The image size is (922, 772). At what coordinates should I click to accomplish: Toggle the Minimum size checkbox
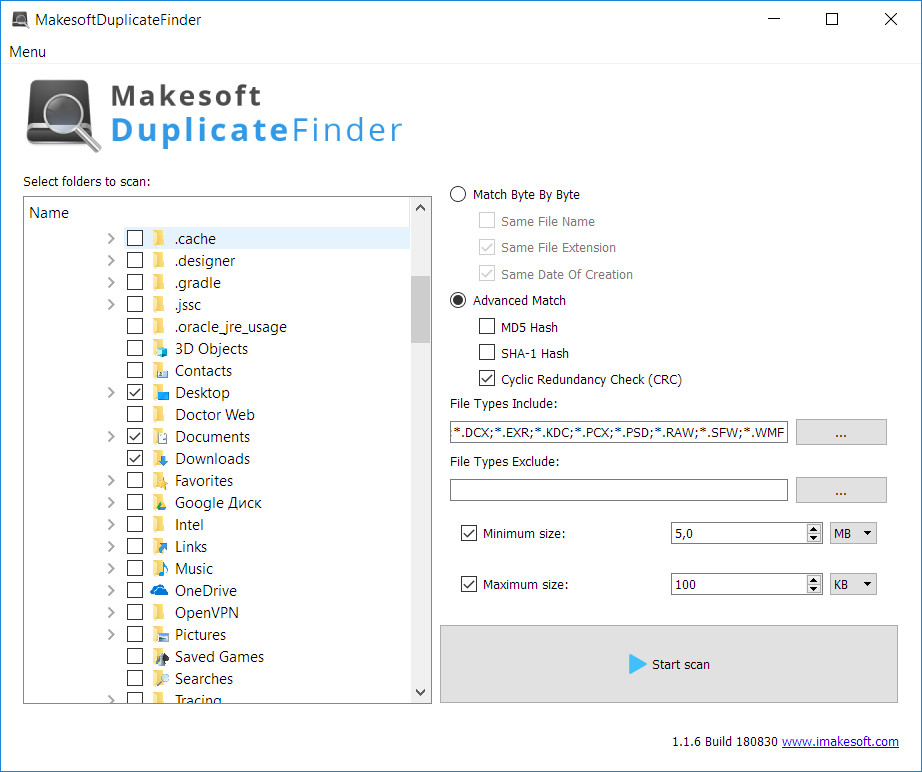click(x=469, y=533)
